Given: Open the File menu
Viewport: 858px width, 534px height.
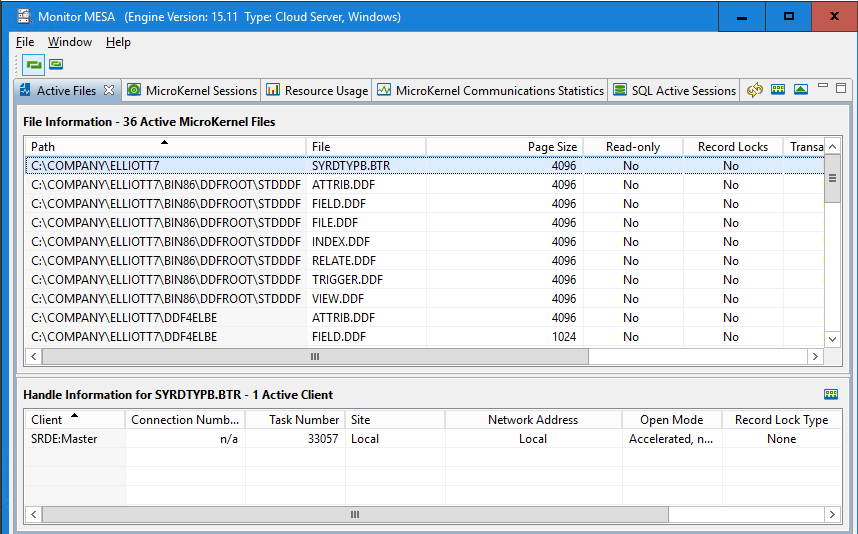Looking at the screenshot, I should (25, 42).
